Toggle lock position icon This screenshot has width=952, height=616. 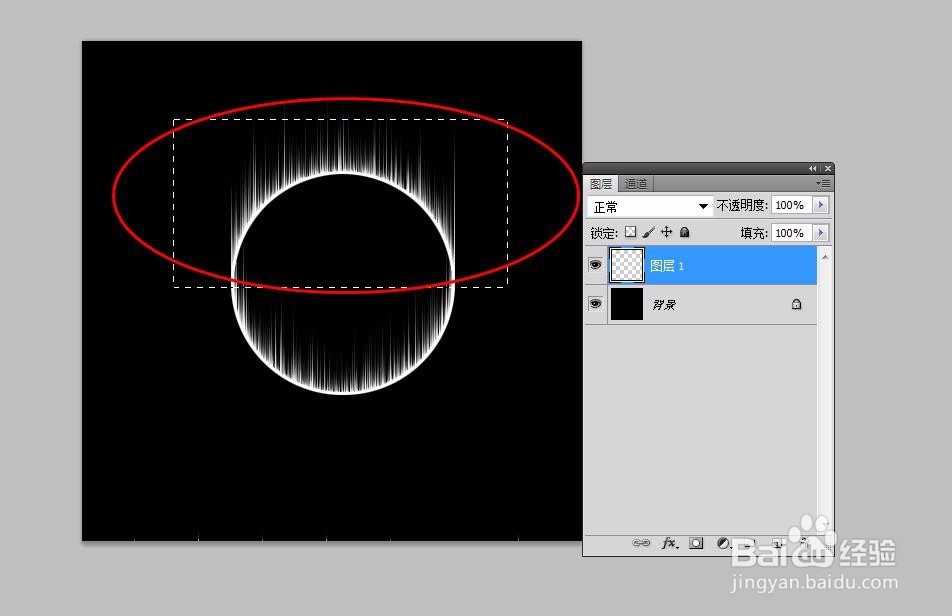[x=667, y=232]
